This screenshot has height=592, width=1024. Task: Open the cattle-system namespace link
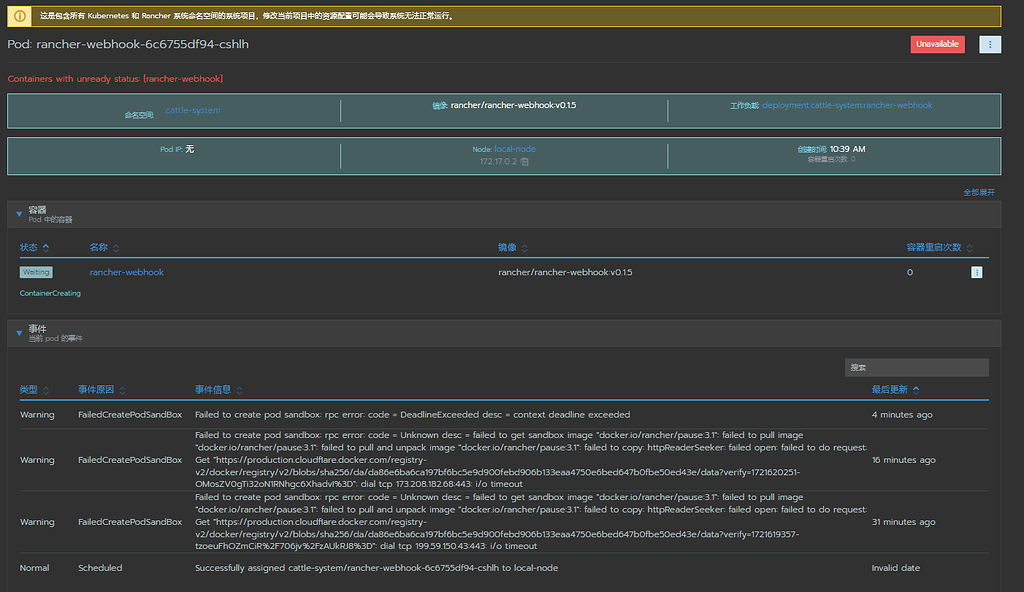[192, 110]
